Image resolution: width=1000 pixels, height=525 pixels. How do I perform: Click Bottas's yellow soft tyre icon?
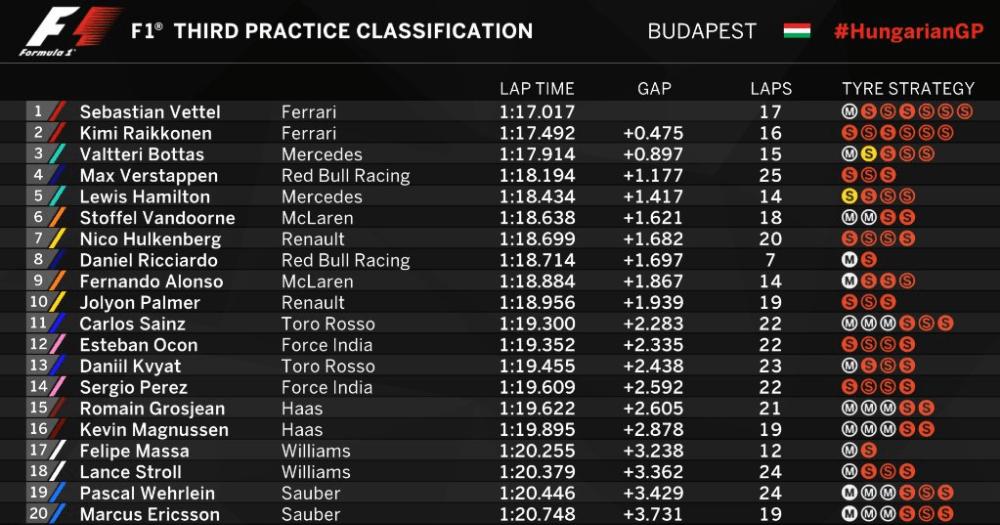[868, 154]
